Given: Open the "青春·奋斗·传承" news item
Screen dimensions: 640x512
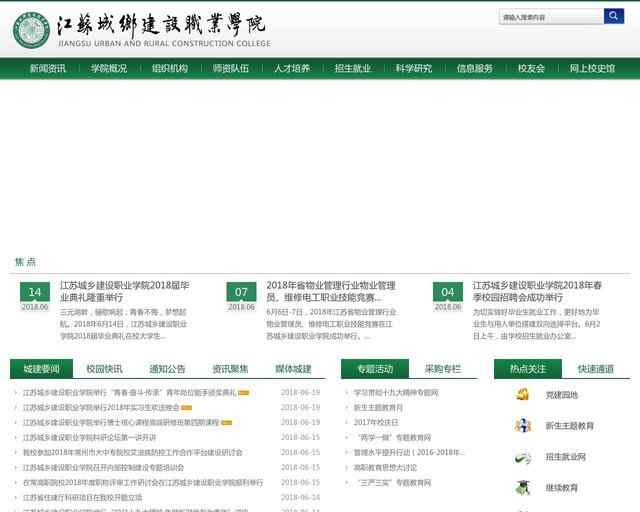Looking at the screenshot, I should pos(129,392).
